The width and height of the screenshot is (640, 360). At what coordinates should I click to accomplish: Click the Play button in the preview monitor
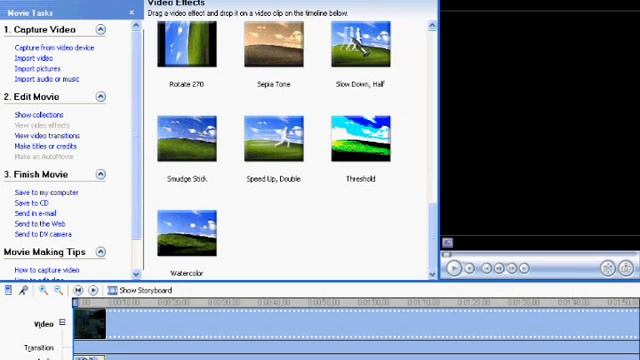click(x=453, y=268)
